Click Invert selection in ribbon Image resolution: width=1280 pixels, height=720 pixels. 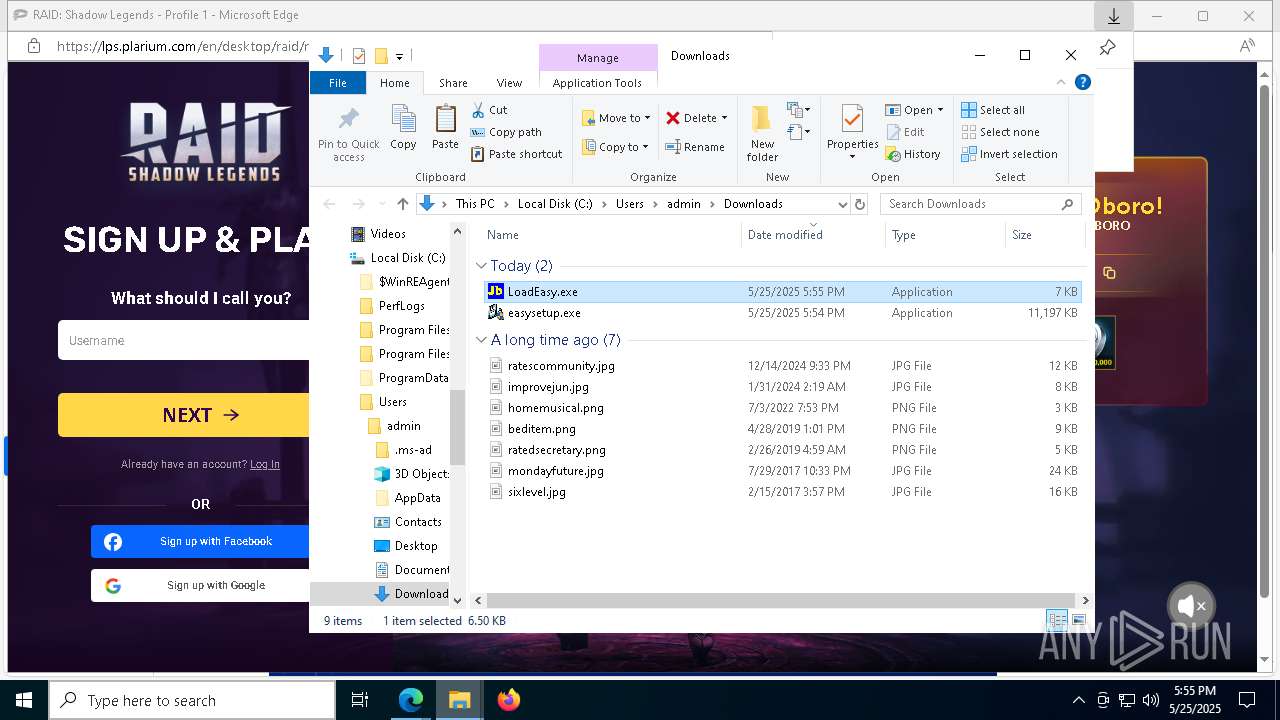[x=1009, y=154]
